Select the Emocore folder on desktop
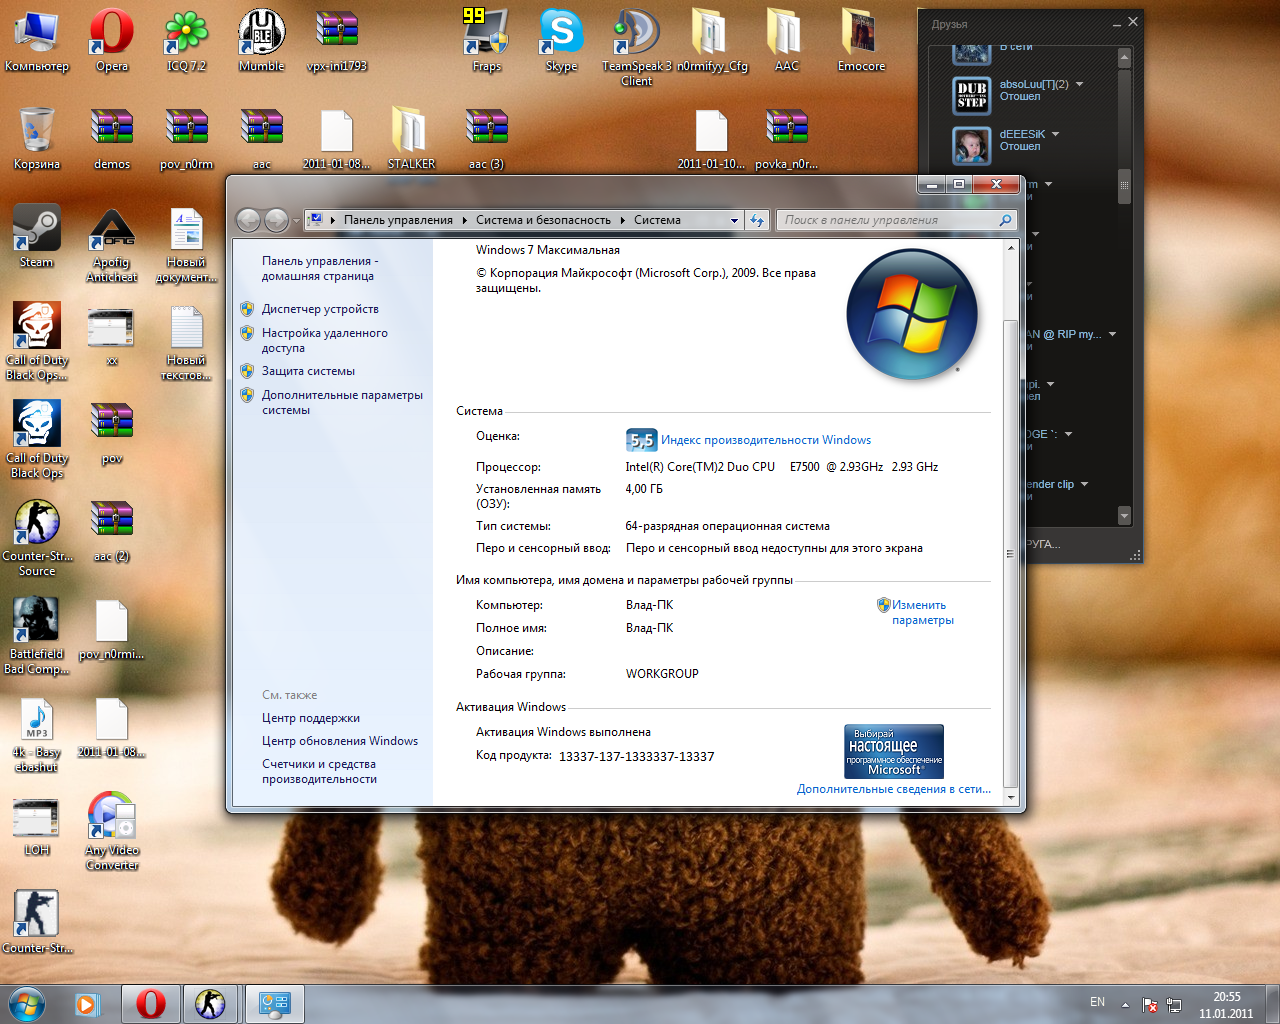 (861, 40)
